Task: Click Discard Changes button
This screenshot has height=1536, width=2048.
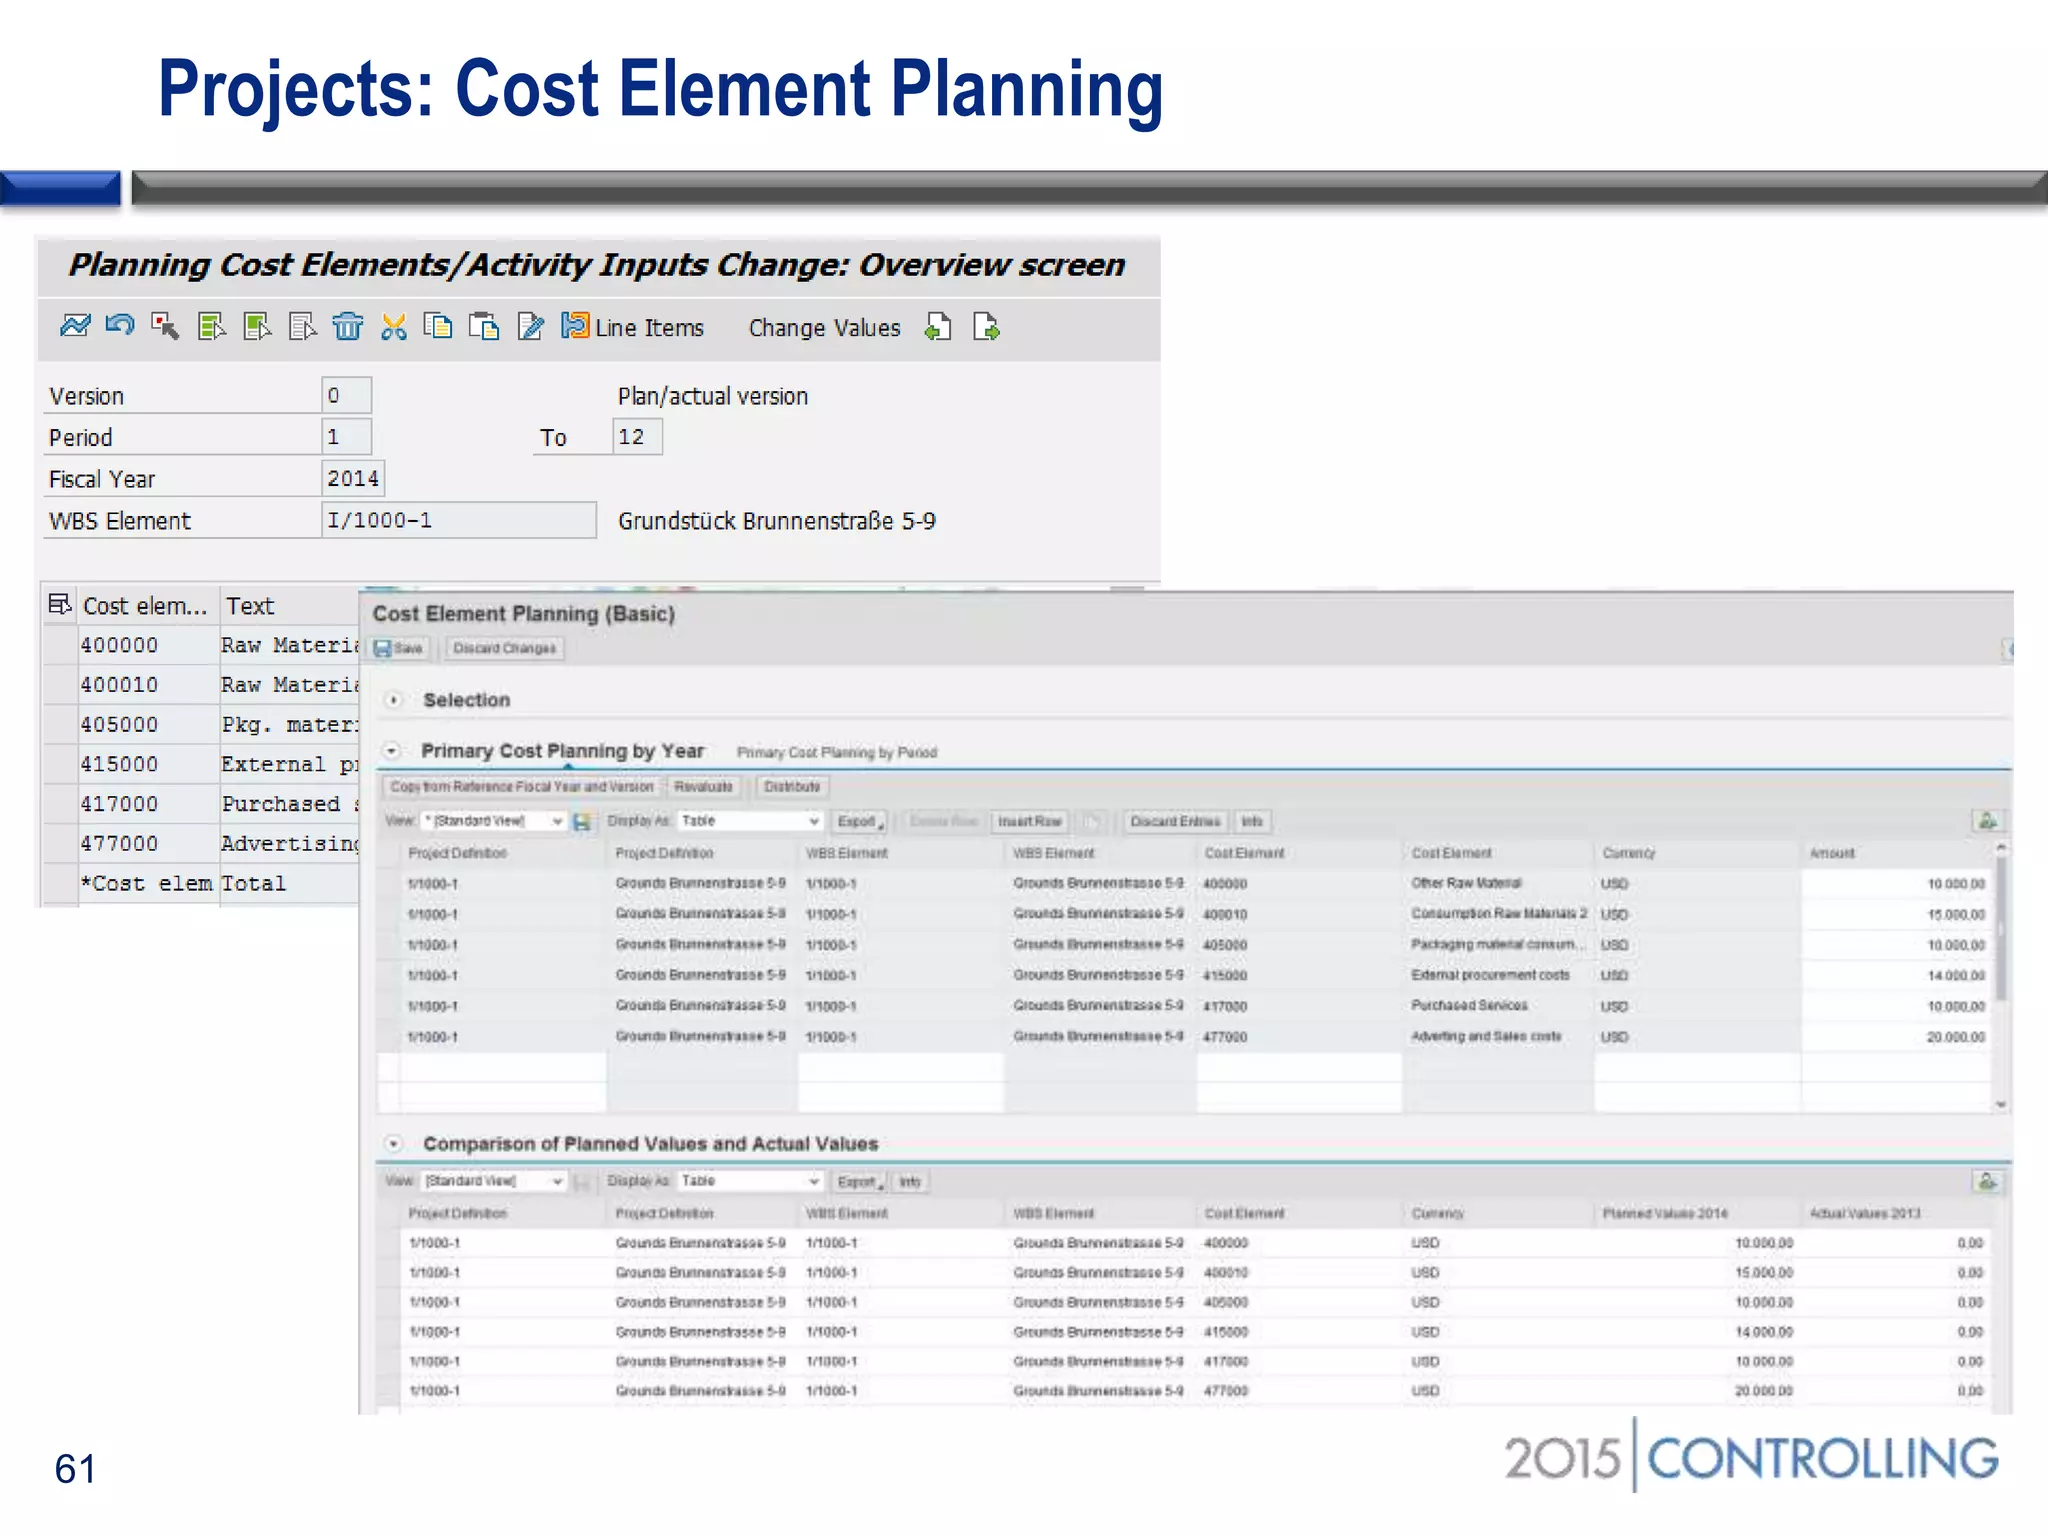Action: [504, 648]
